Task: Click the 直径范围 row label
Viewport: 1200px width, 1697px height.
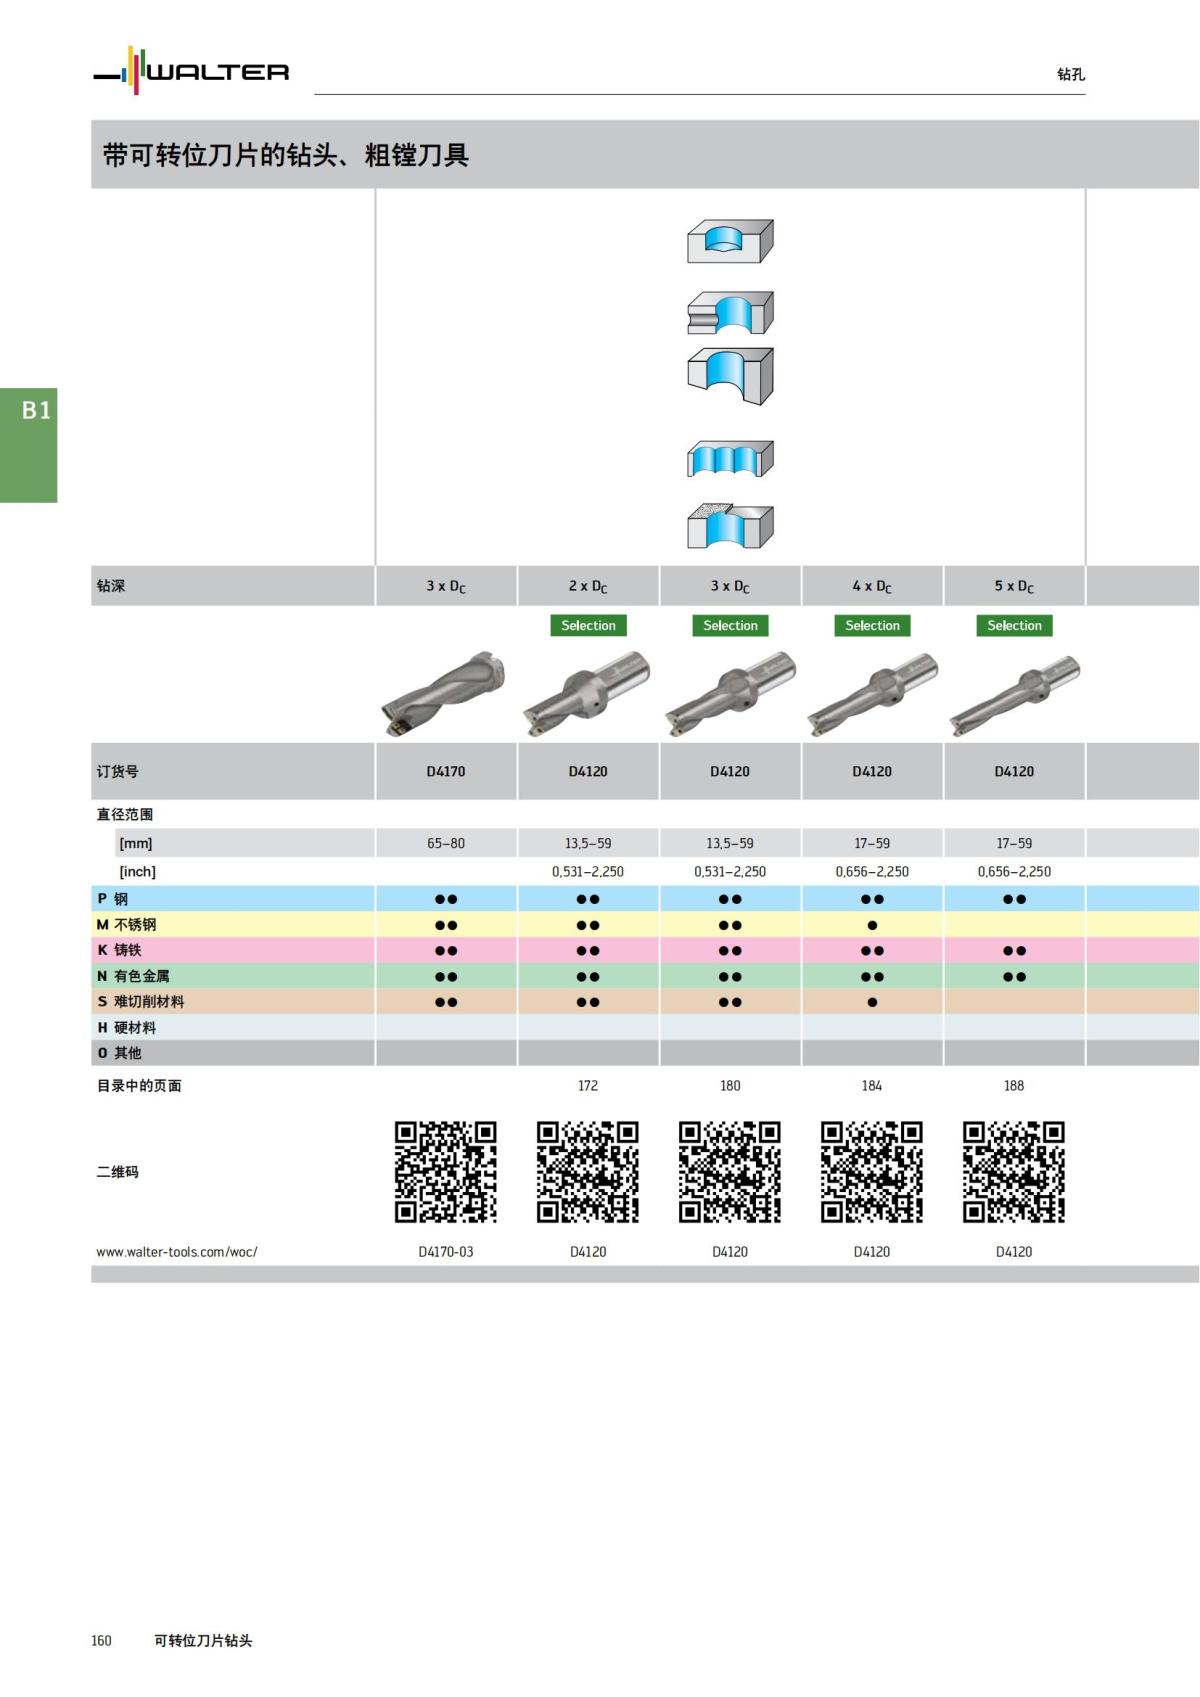Action: [x=125, y=814]
